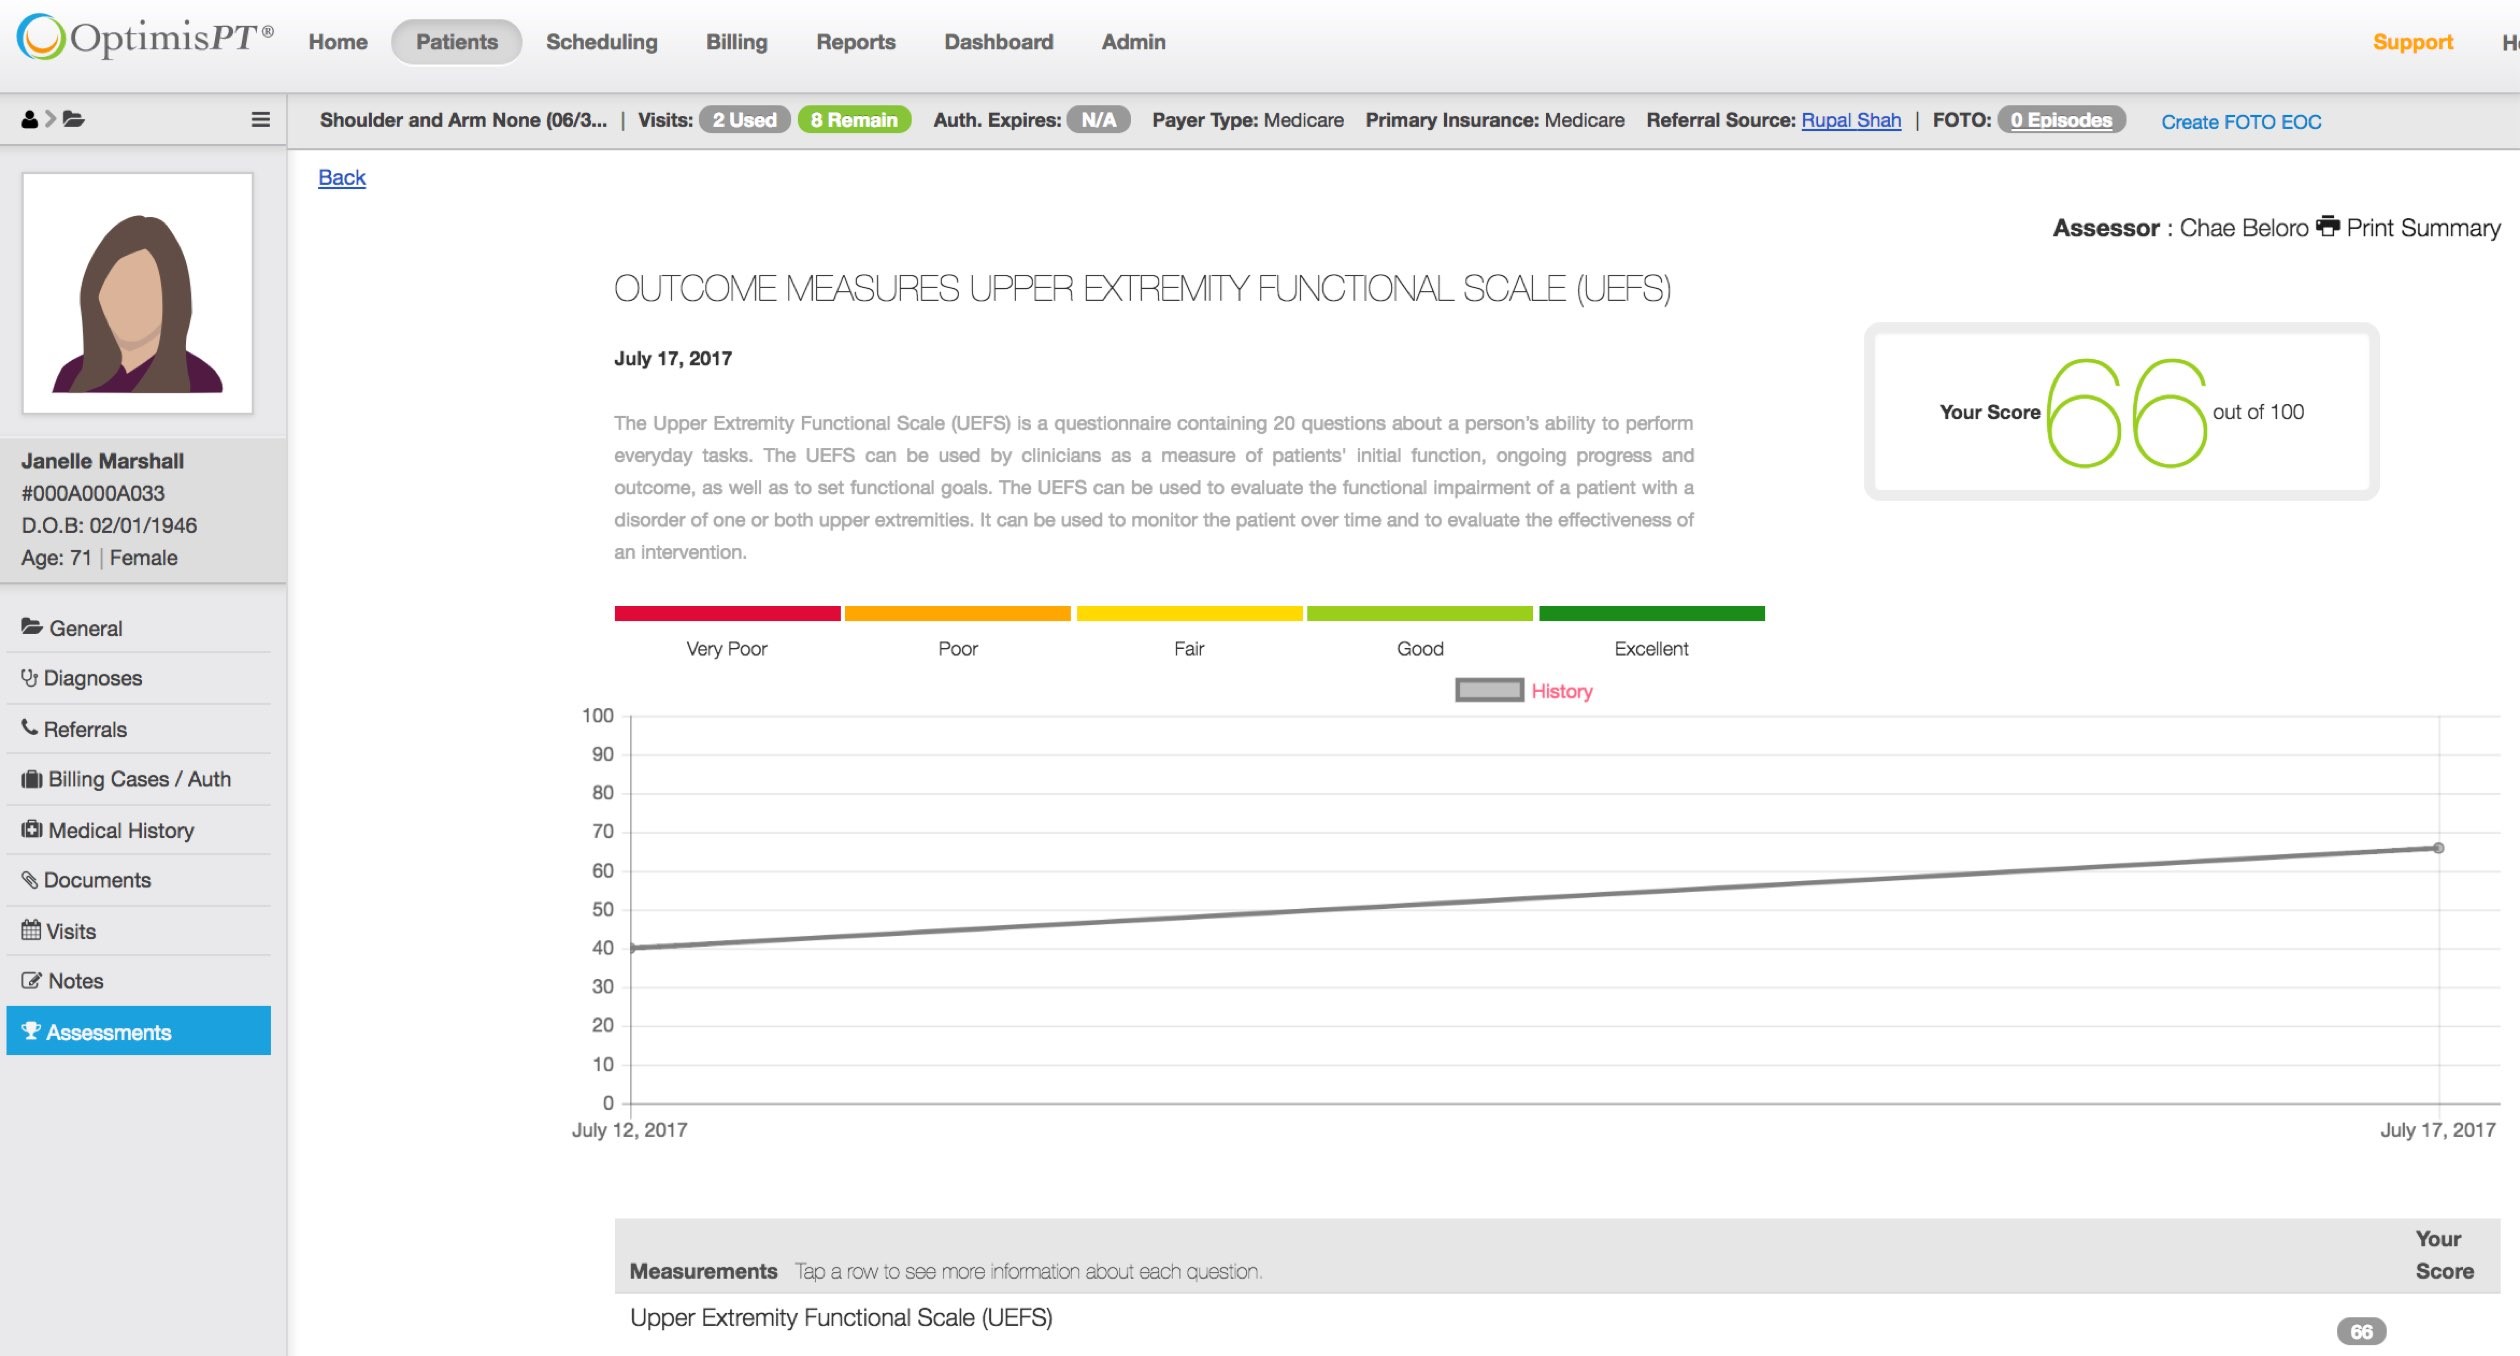Toggle the History legend series box

pyautogui.click(x=1489, y=690)
